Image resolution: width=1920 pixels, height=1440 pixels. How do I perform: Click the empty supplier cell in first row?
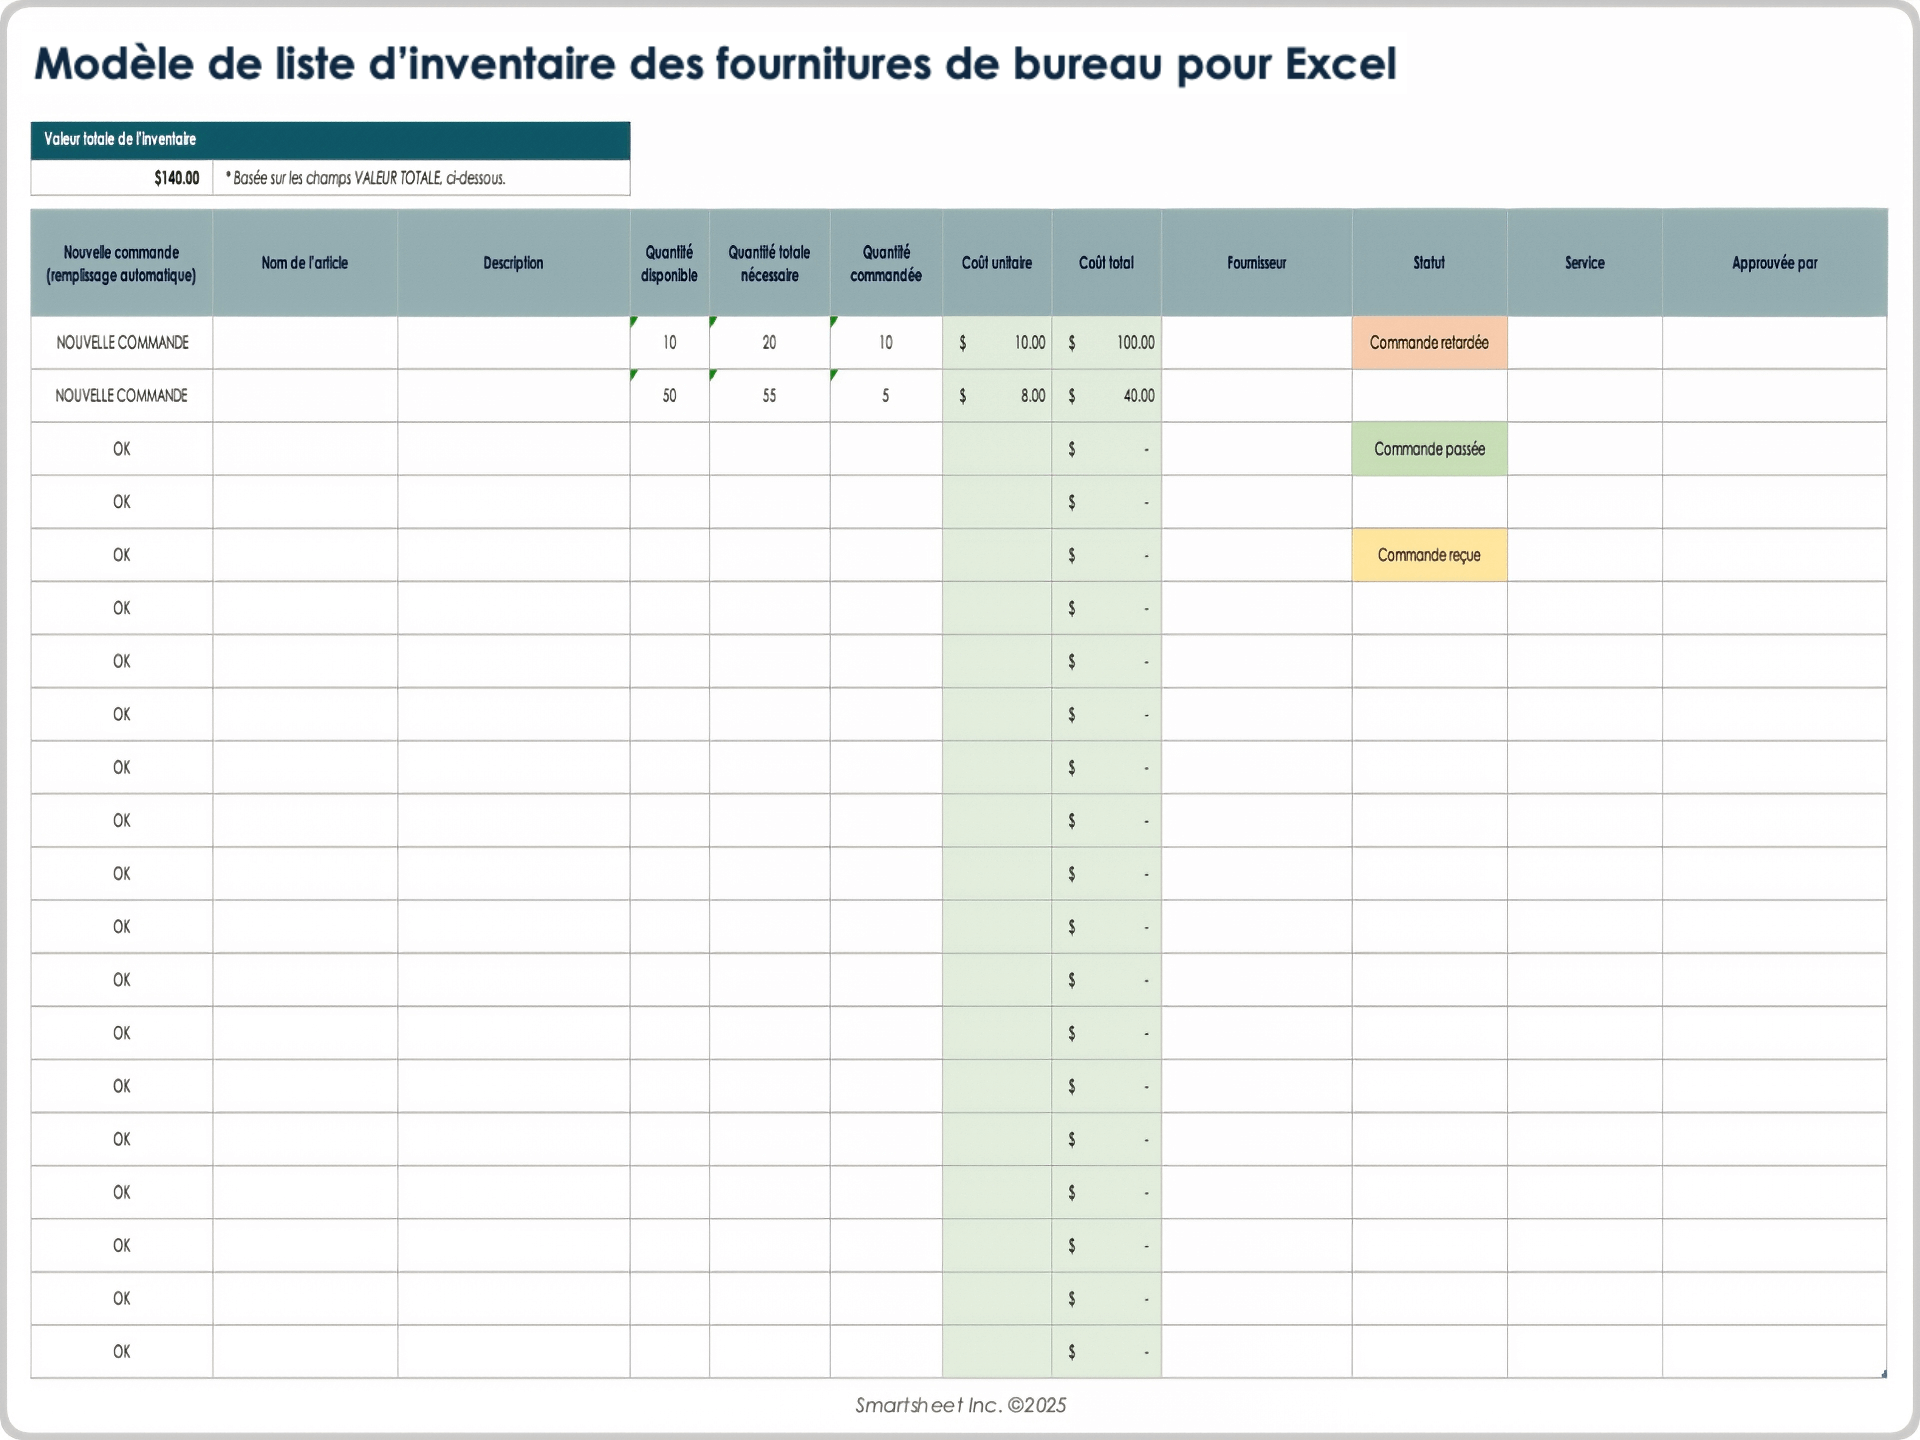[1257, 343]
